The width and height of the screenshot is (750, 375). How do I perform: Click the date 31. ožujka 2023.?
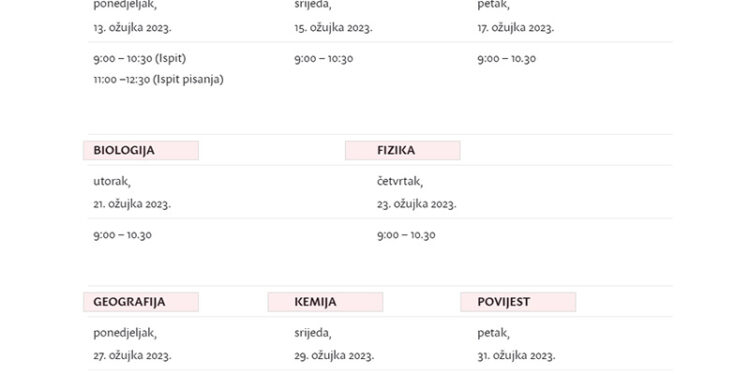(x=517, y=356)
